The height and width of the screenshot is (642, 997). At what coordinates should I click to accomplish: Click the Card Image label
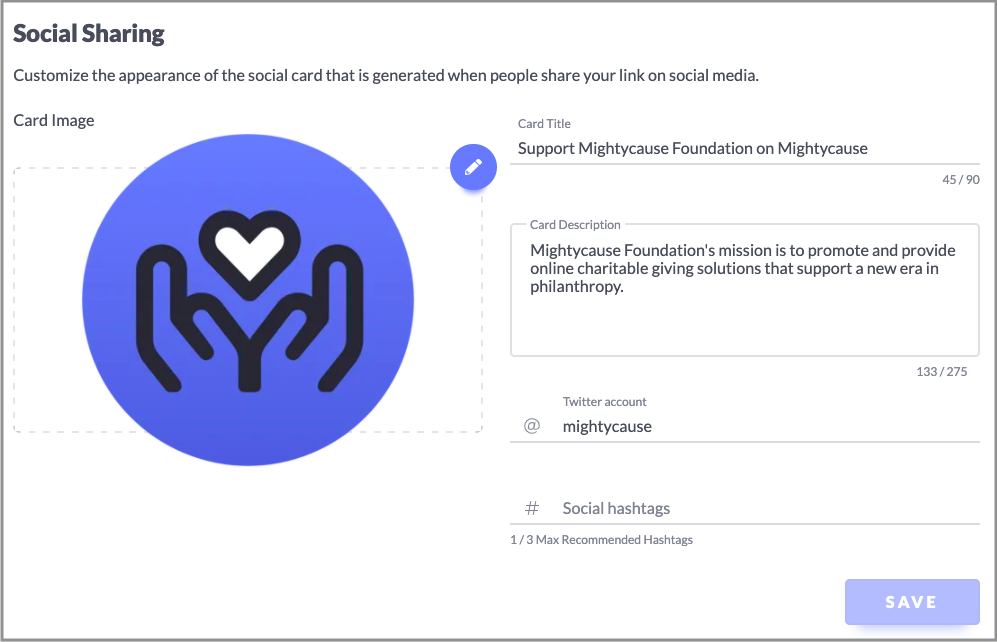tap(54, 121)
